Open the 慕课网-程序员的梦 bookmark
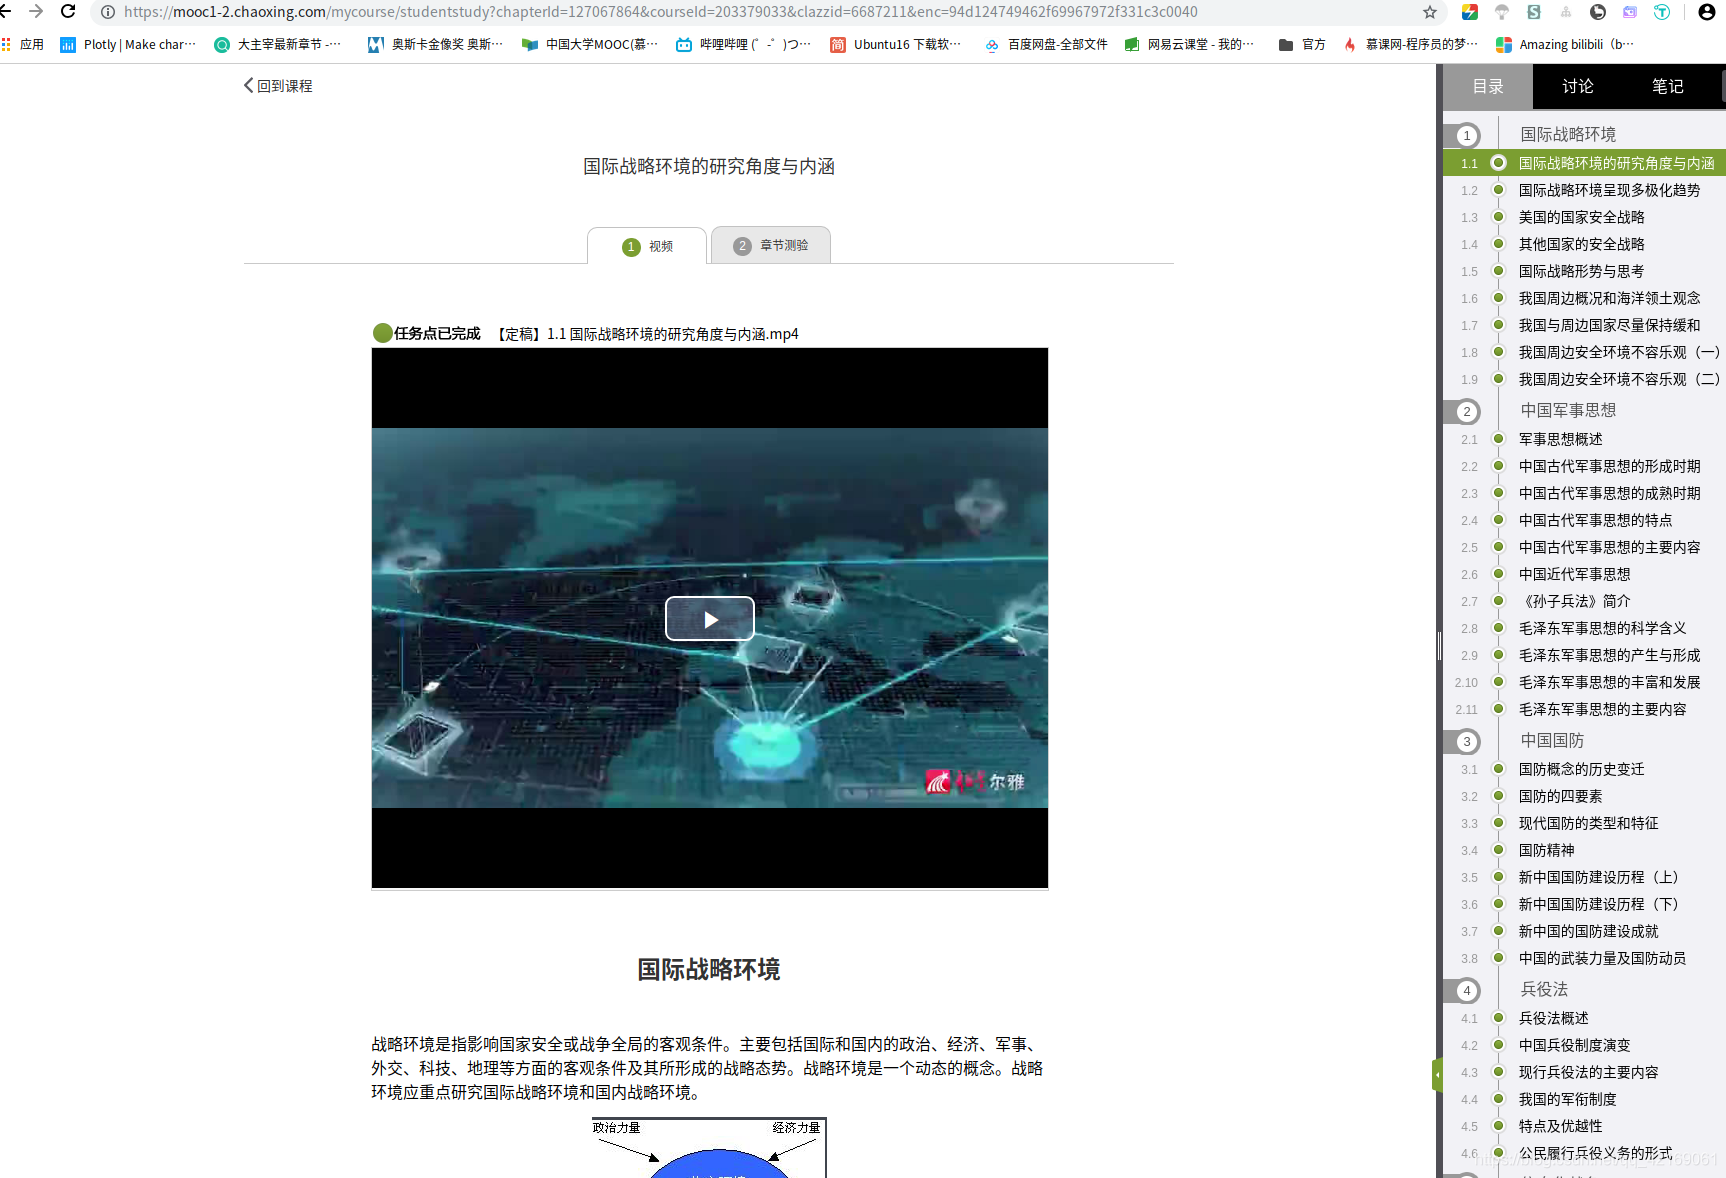 pyautogui.click(x=1411, y=44)
